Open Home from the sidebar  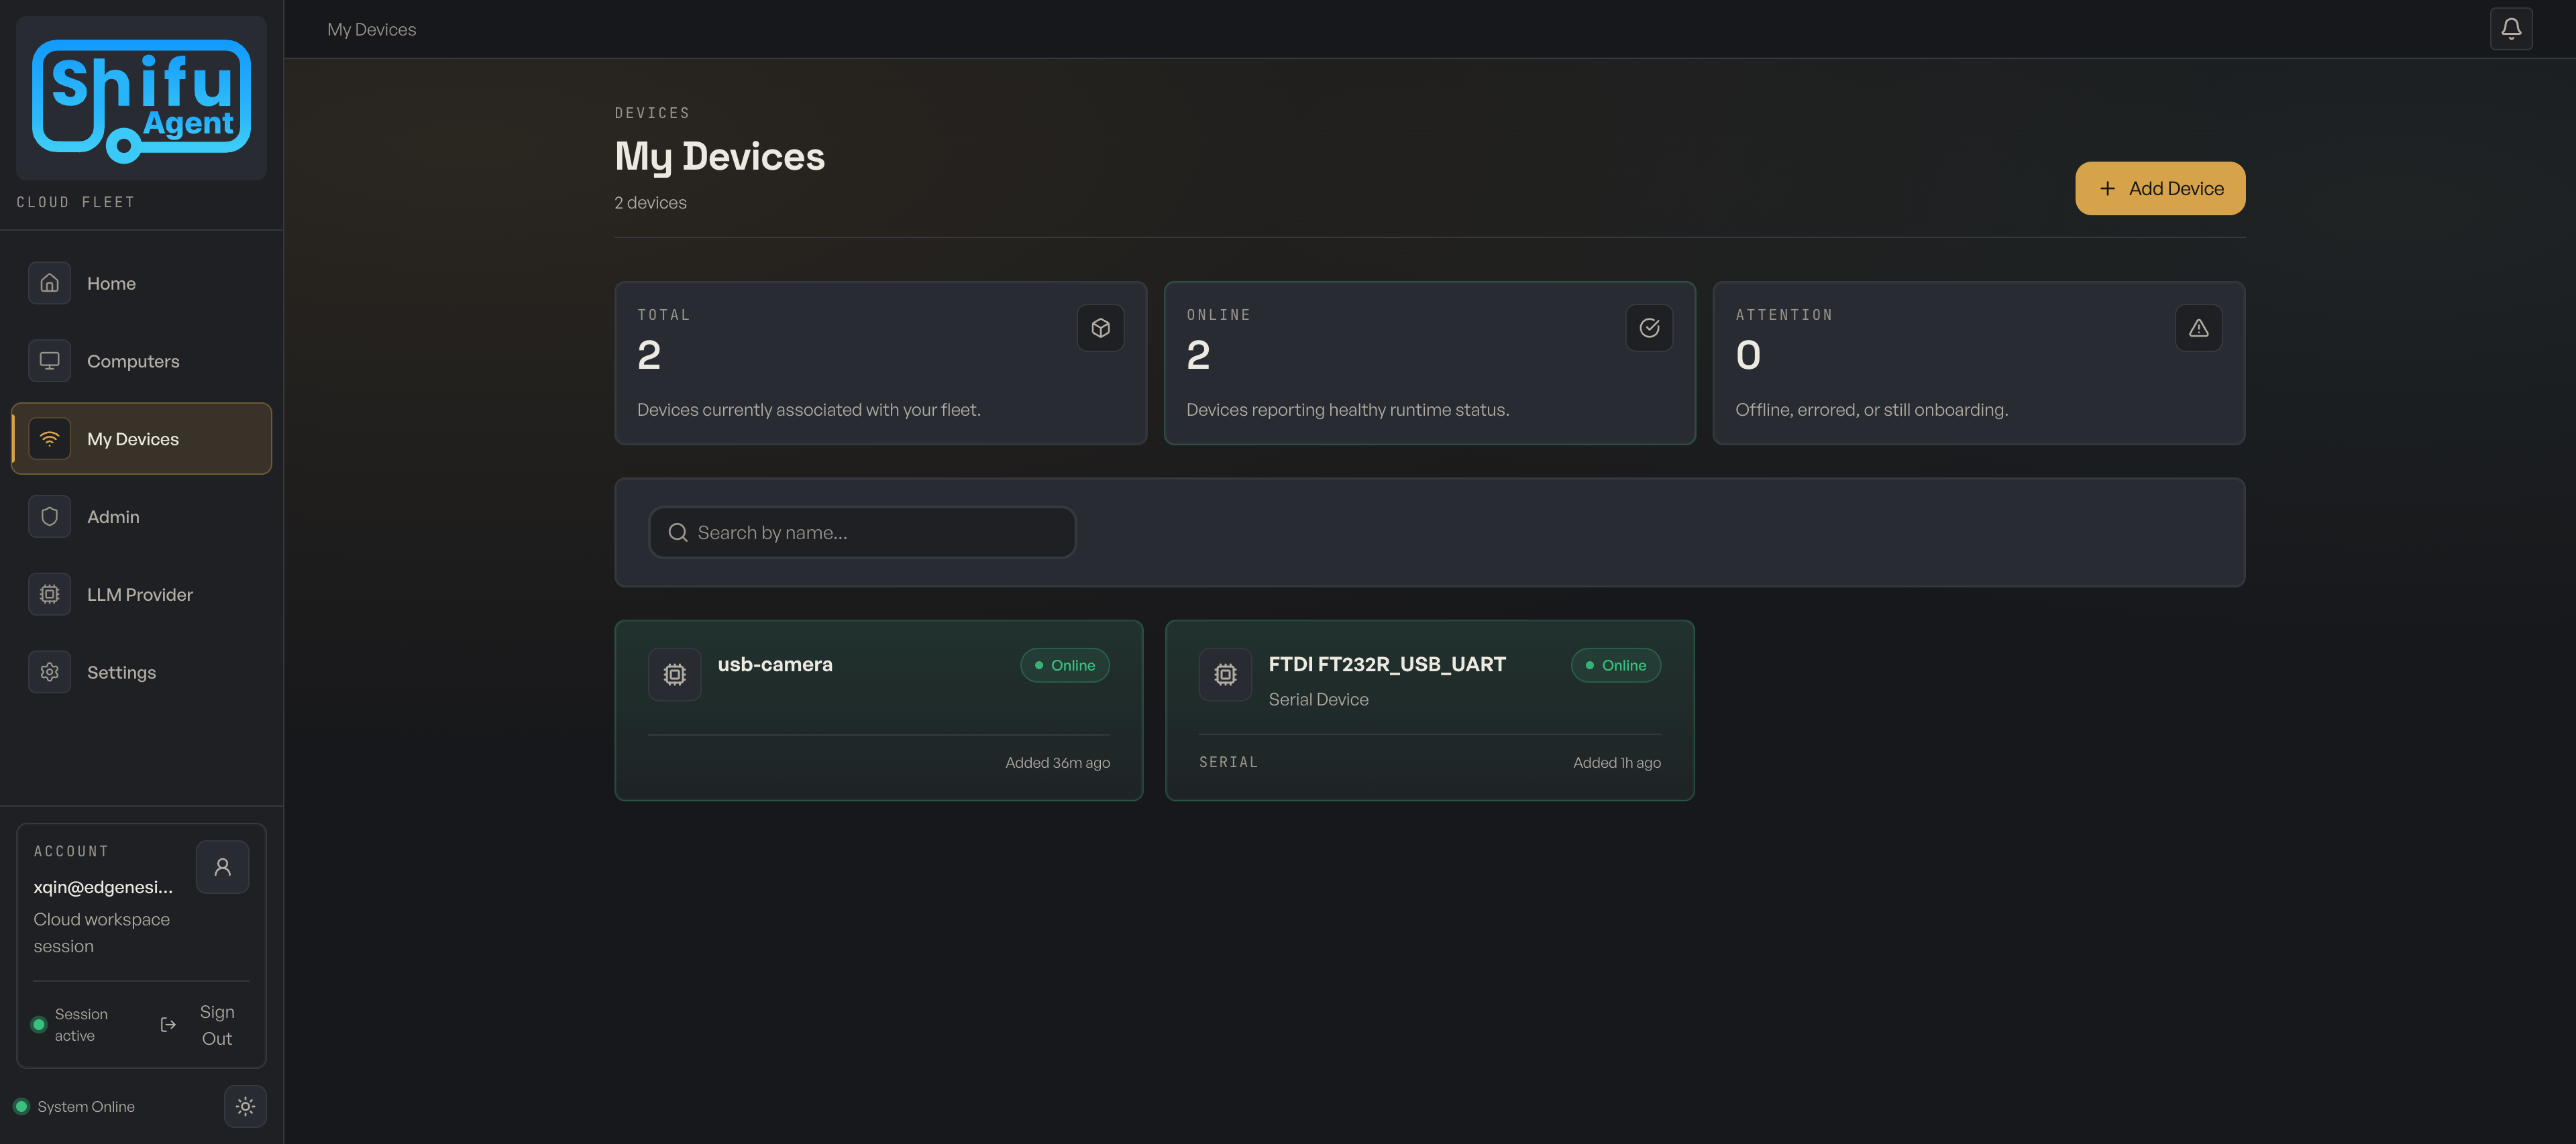49,283
